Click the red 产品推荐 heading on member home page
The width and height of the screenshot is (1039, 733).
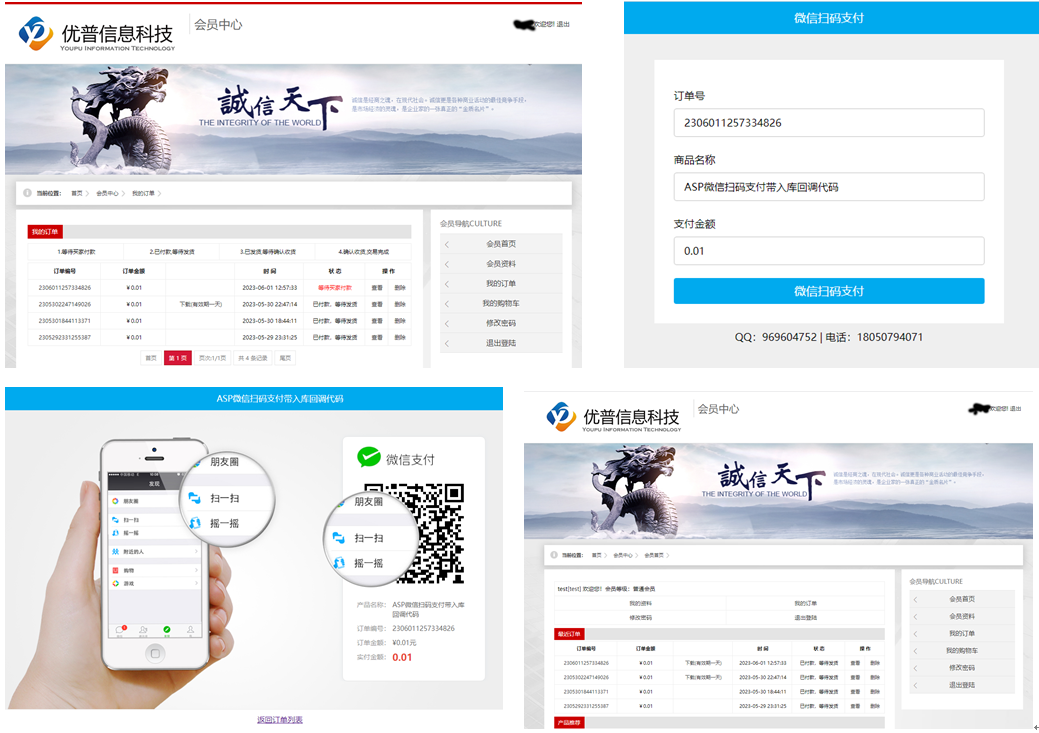click(x=569, y=722)
